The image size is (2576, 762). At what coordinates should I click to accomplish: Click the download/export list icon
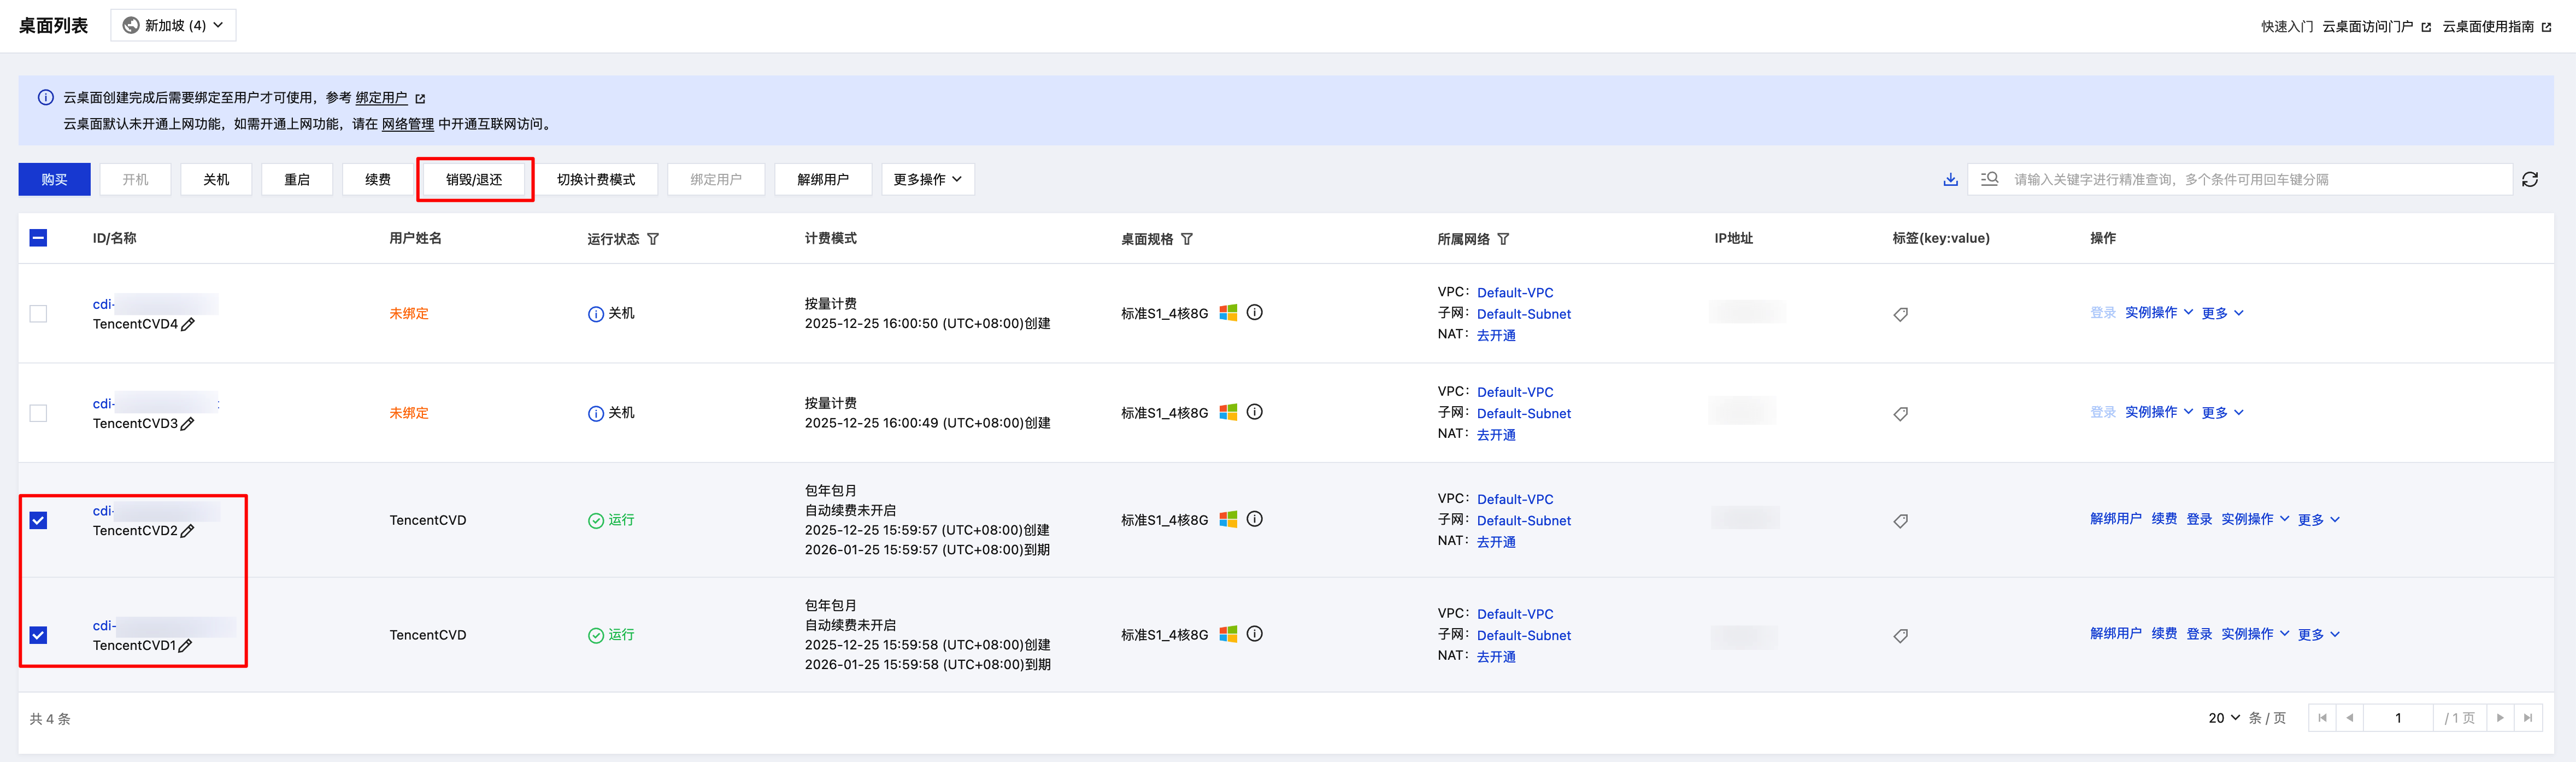point(1950,180)
